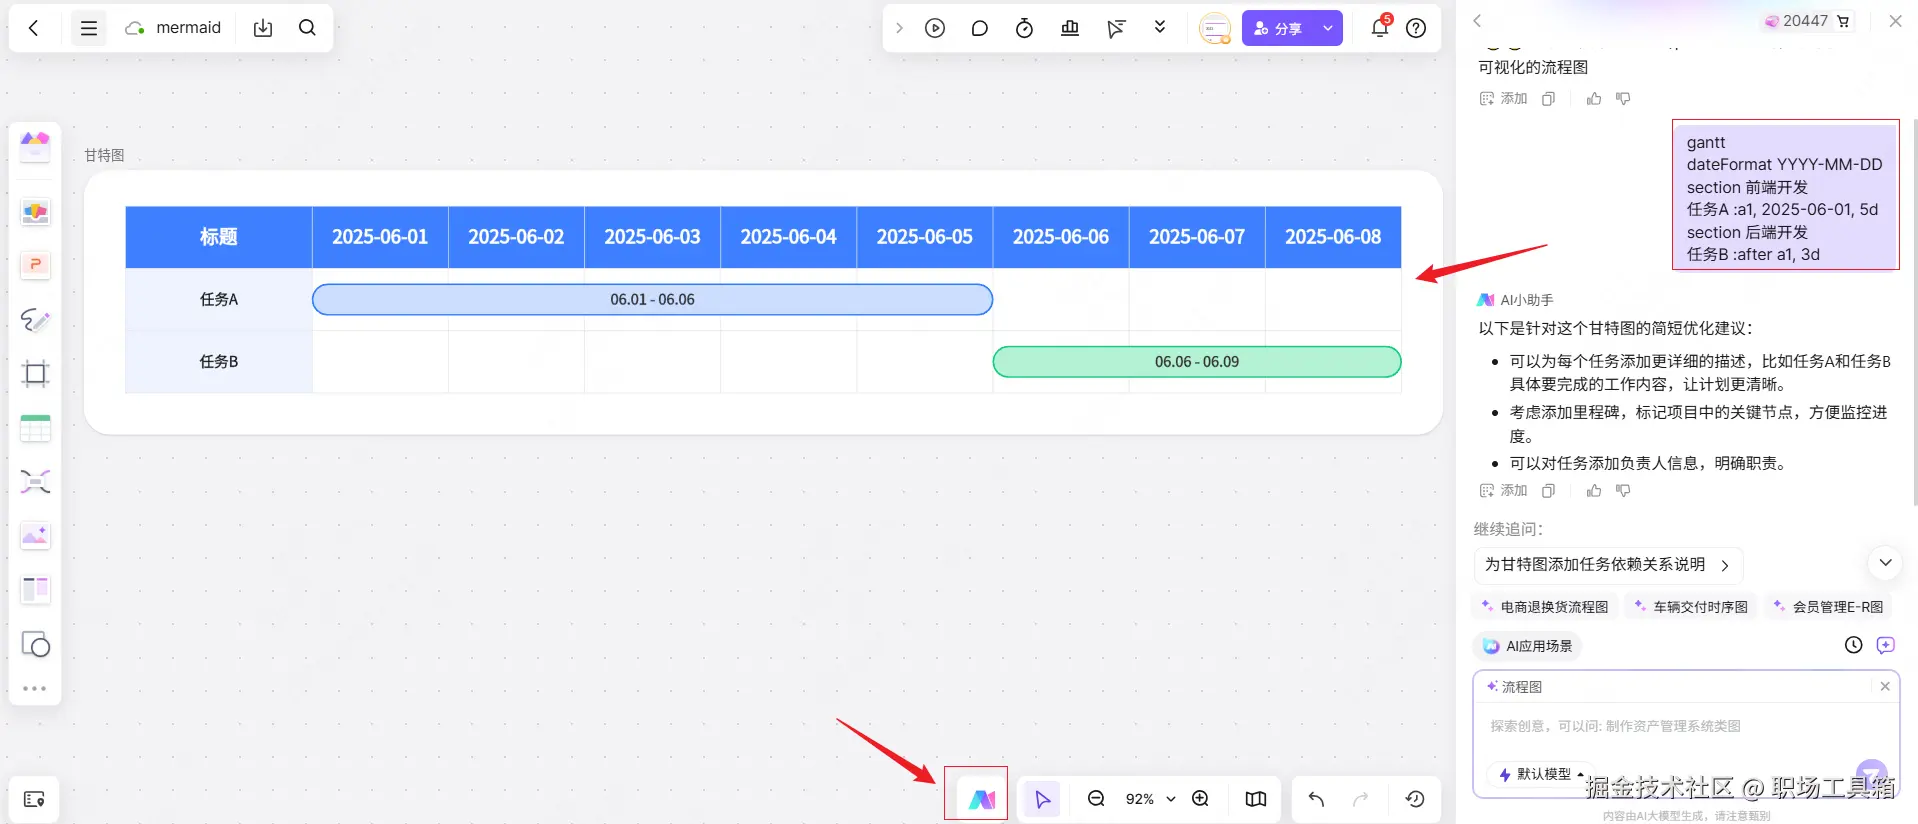The height and width of the screenshot is (824, 1918).
Task: Zoom in with the plus magnifier
Action: pyautogui.click(x=1201, y=799)
